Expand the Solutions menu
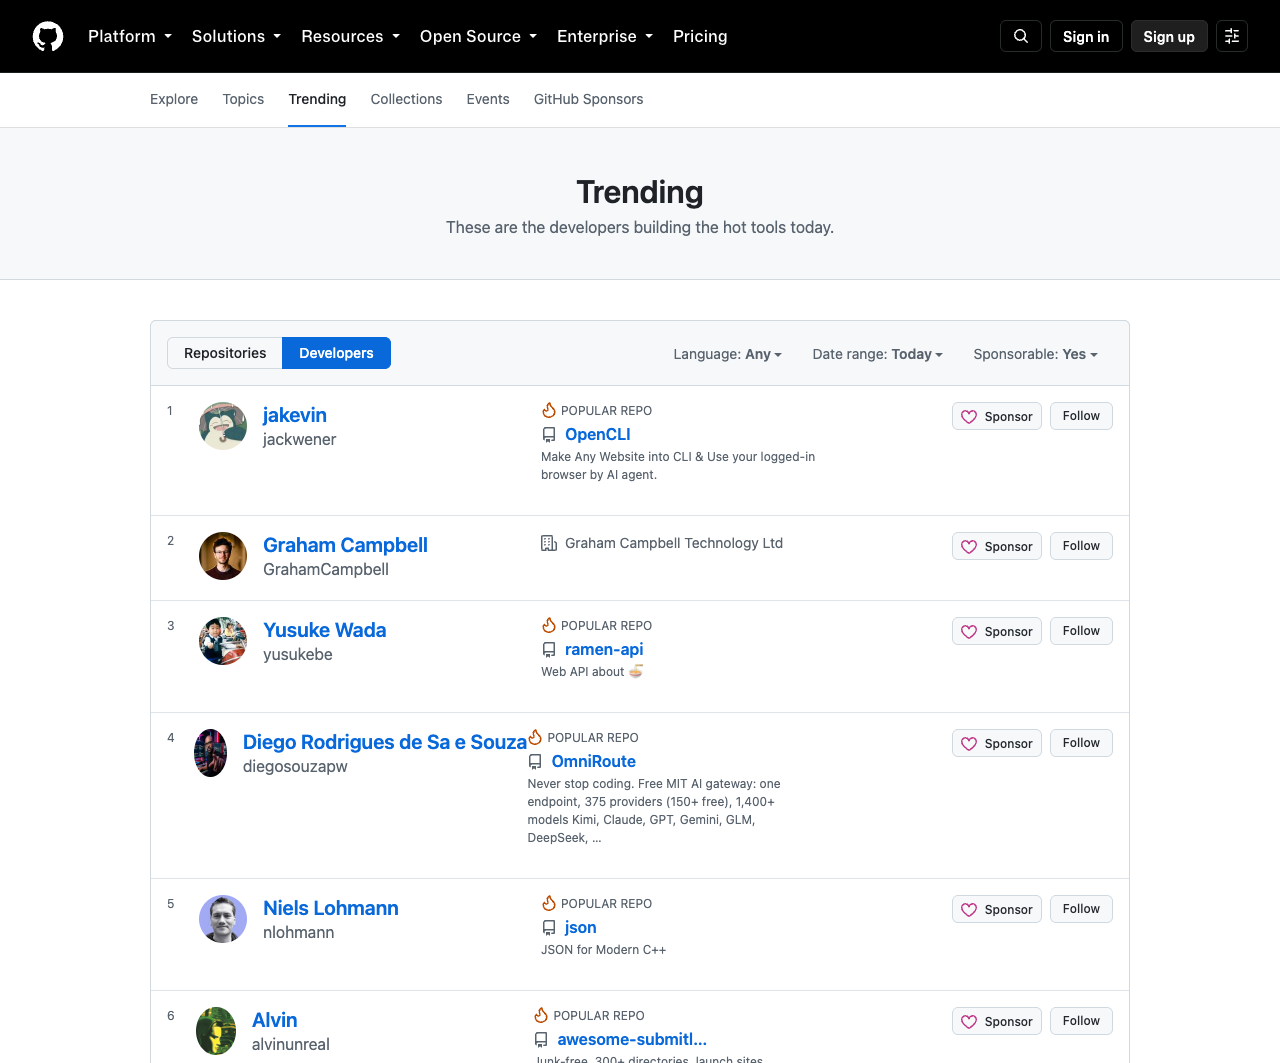Viewport: 1280px width, 1063px height. click(236, 36)
